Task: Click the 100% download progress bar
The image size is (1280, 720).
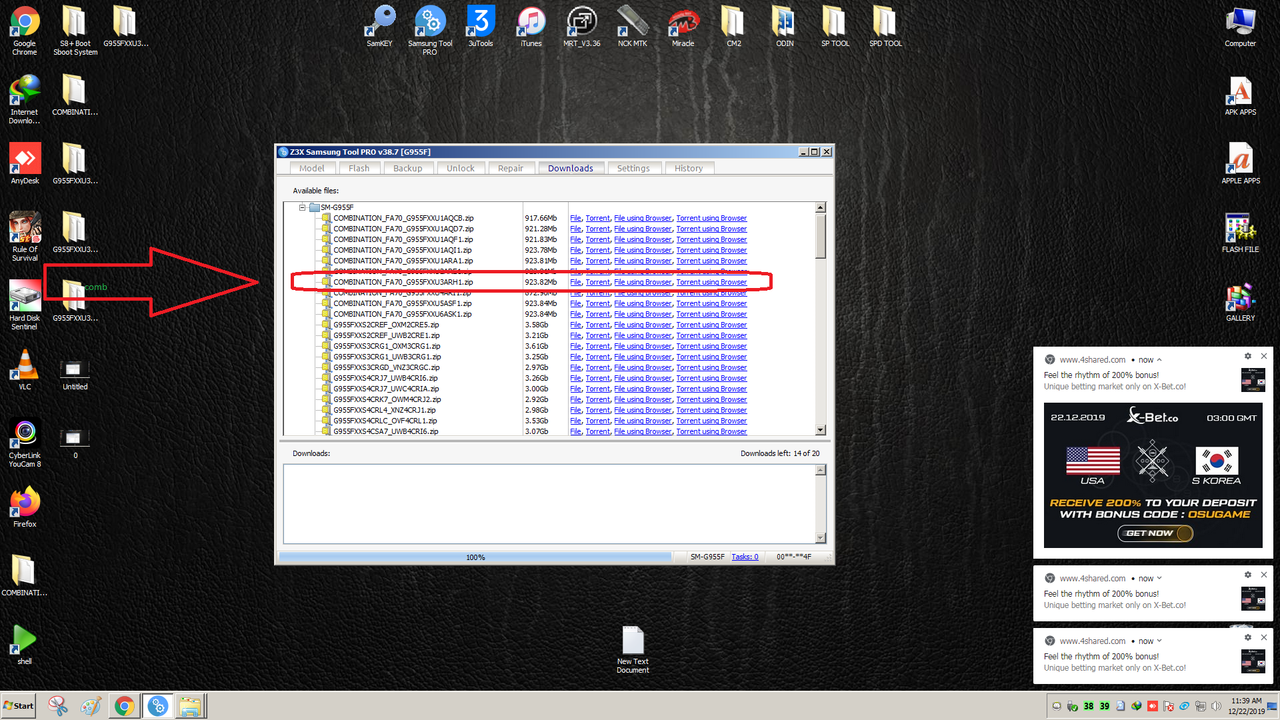Action: pyautogui.click(x=476, y=557)
